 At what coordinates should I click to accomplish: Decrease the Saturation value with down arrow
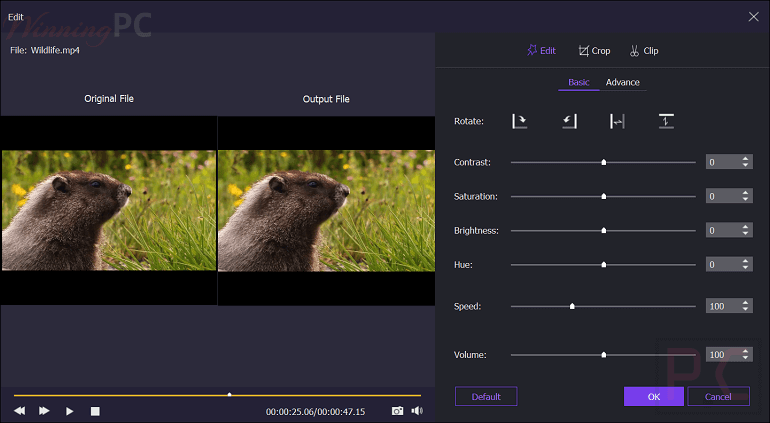click(746, 200)
